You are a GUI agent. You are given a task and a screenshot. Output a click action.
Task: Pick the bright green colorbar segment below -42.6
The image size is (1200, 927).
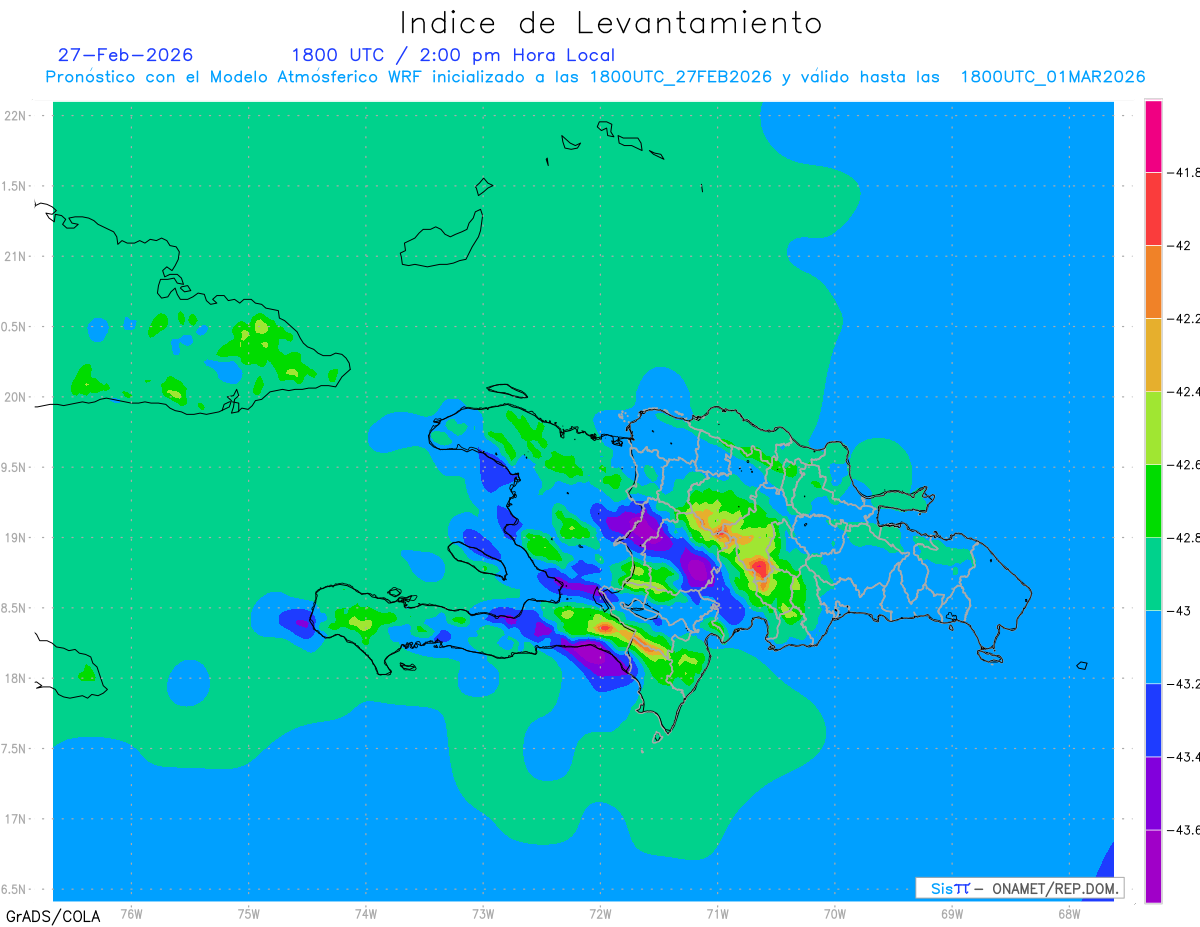[1153, 500]
